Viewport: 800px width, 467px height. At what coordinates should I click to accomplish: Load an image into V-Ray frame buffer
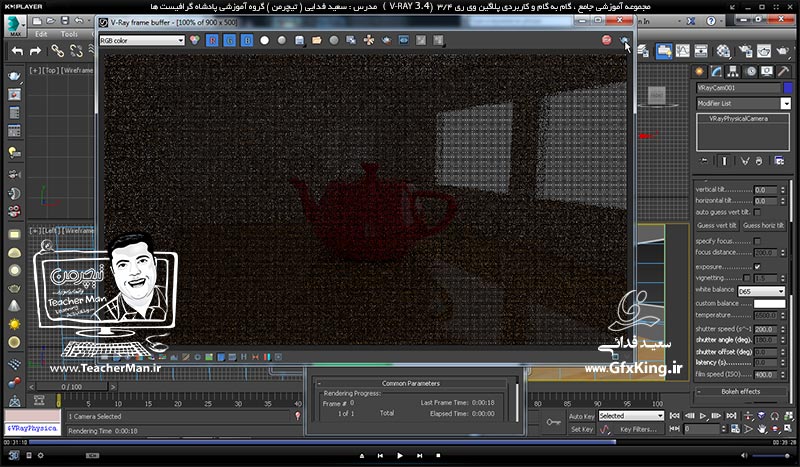(x=317, y=40)
